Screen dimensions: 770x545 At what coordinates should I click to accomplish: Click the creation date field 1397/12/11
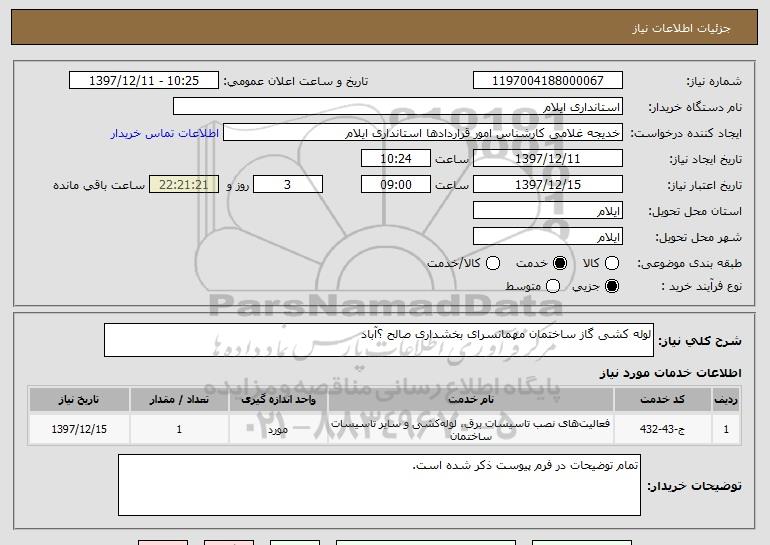coord(548,159)
